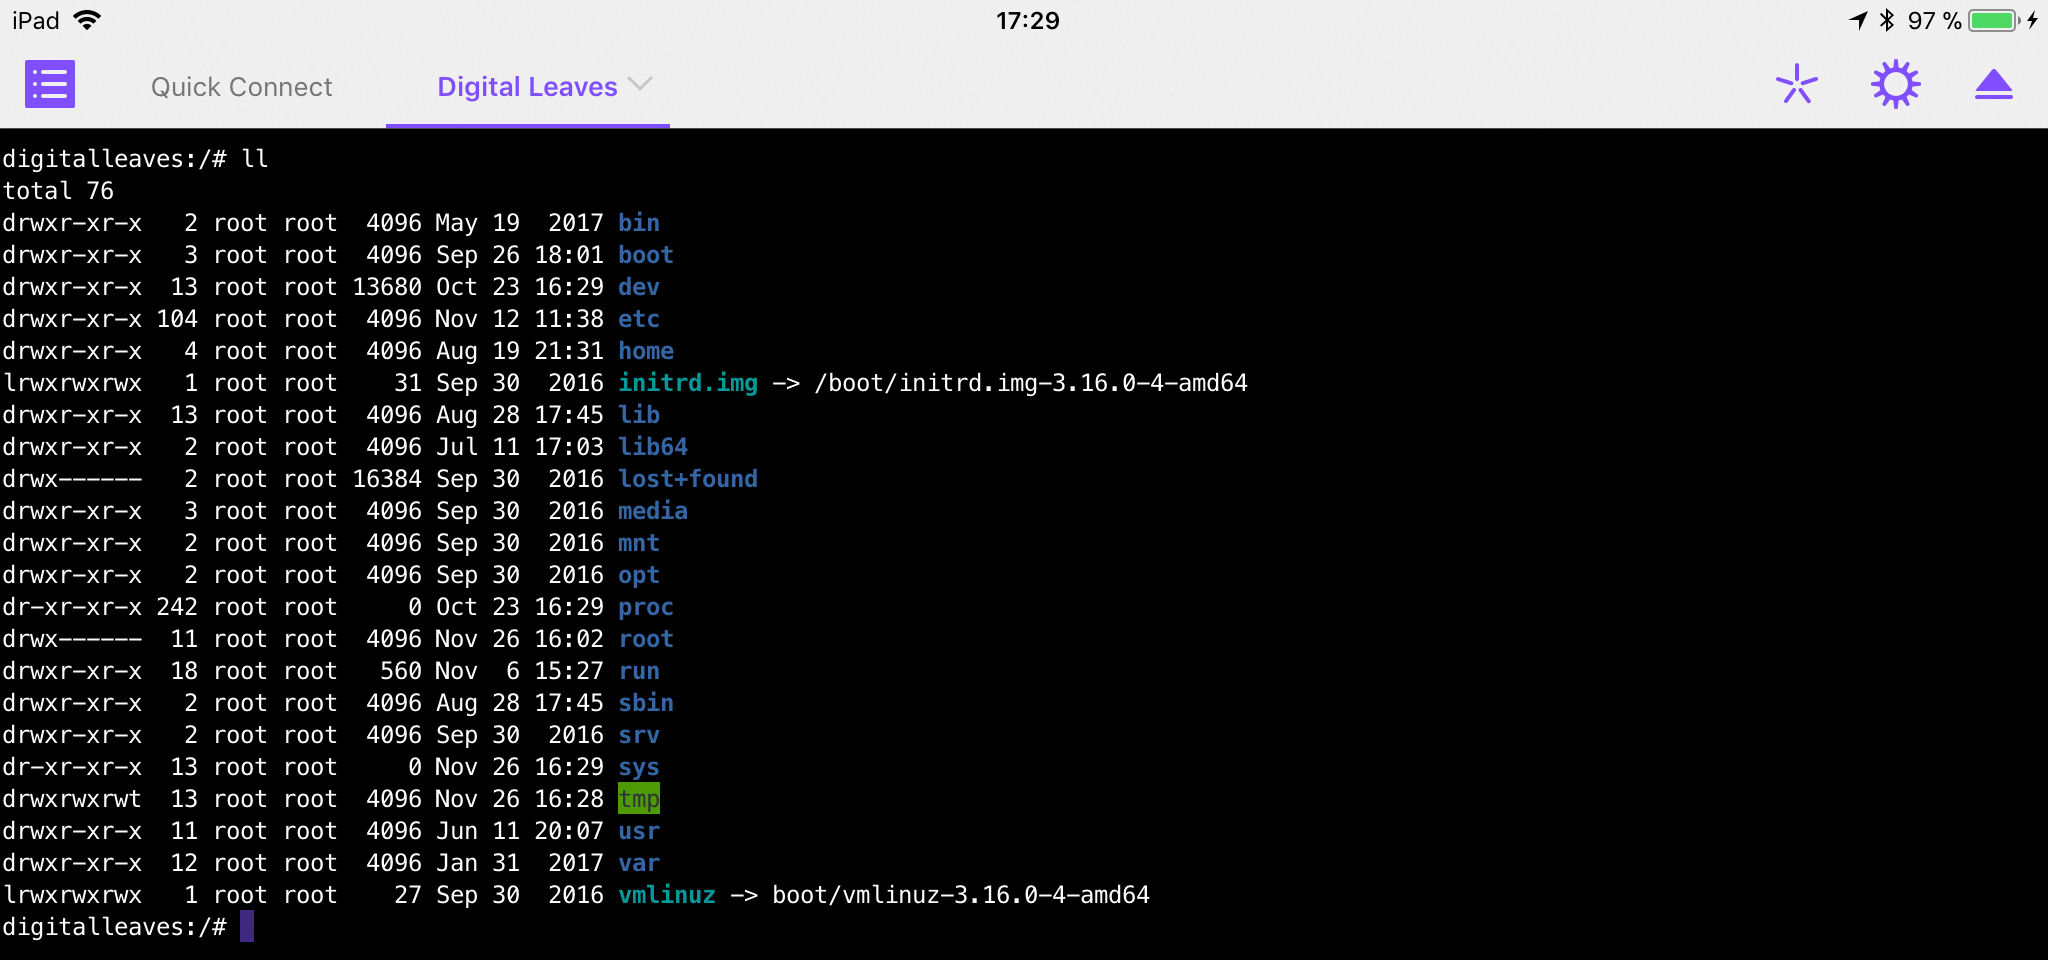Open the purple server list icon

pos(50,84)
